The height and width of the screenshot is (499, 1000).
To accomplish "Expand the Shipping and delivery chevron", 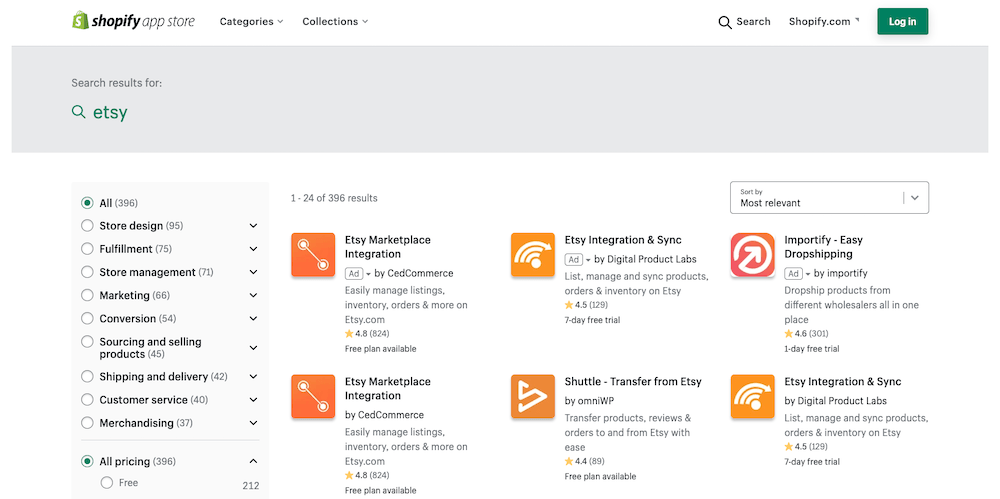I will click(x=253, y=376).
